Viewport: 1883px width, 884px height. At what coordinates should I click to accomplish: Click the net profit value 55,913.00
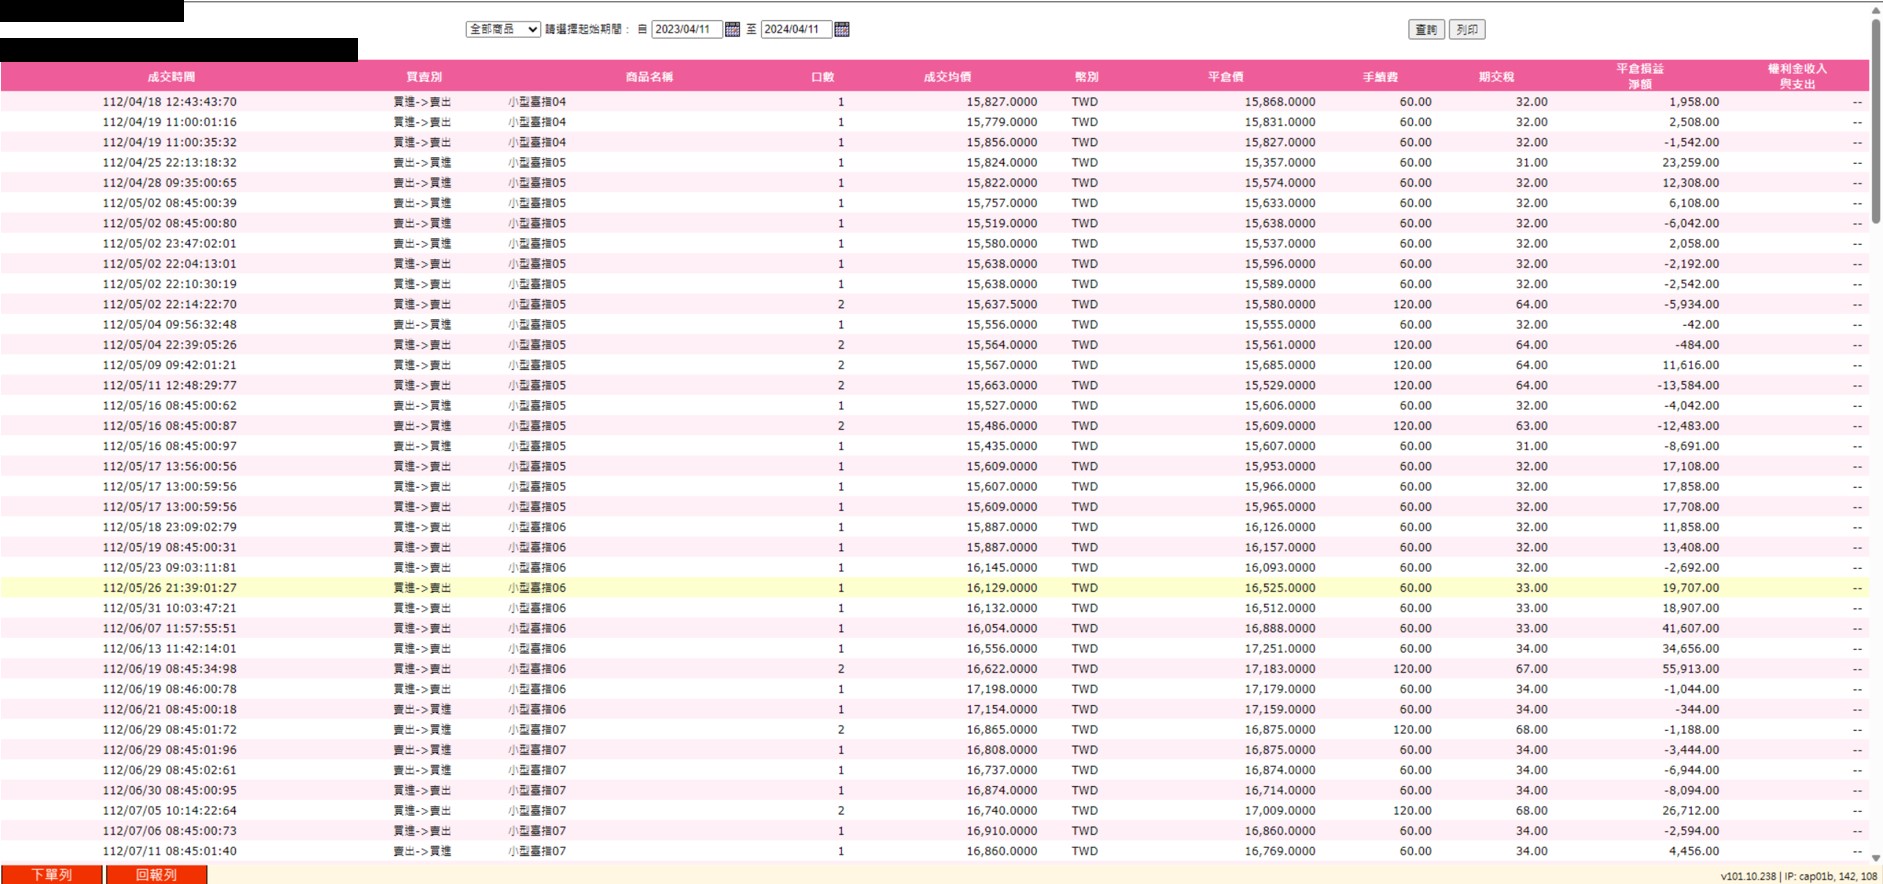tap(1691, 669)
